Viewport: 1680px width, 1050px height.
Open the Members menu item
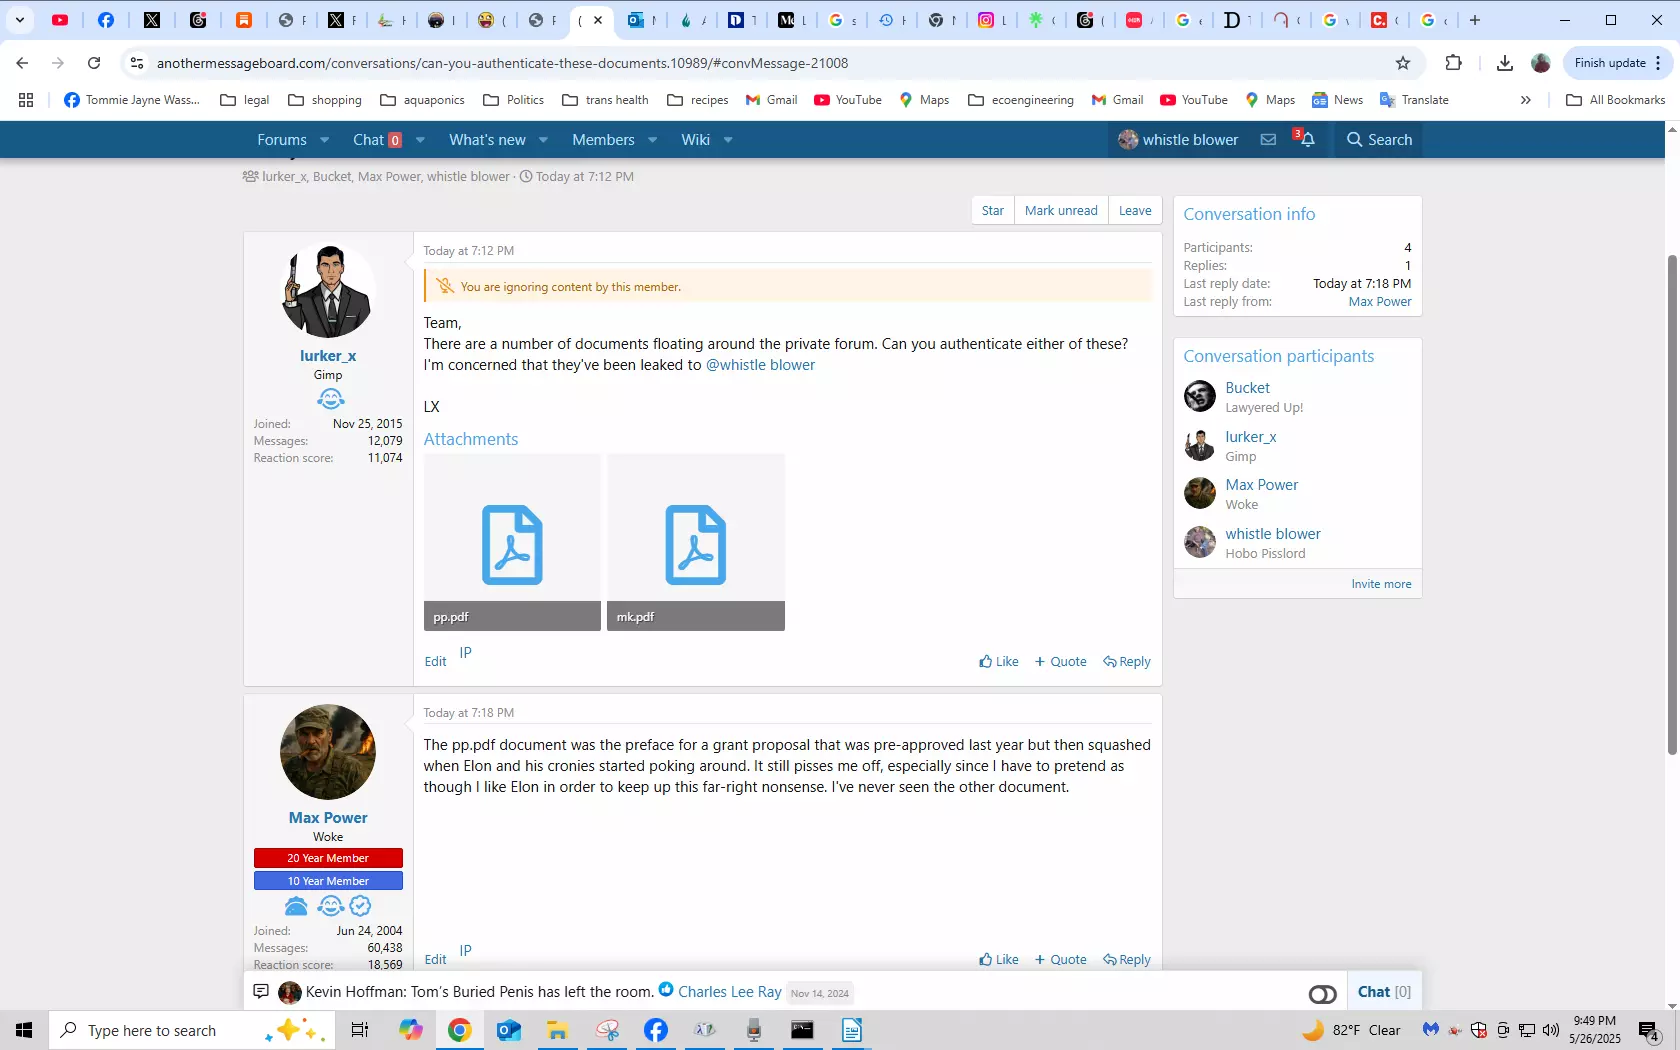point(603,140)
